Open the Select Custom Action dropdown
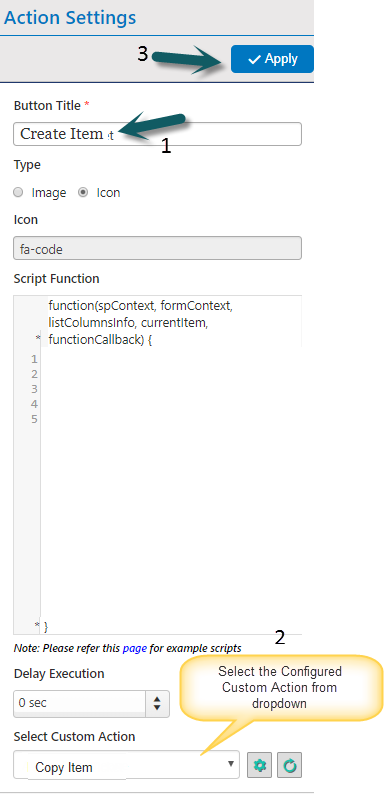 tap(126, 765)
